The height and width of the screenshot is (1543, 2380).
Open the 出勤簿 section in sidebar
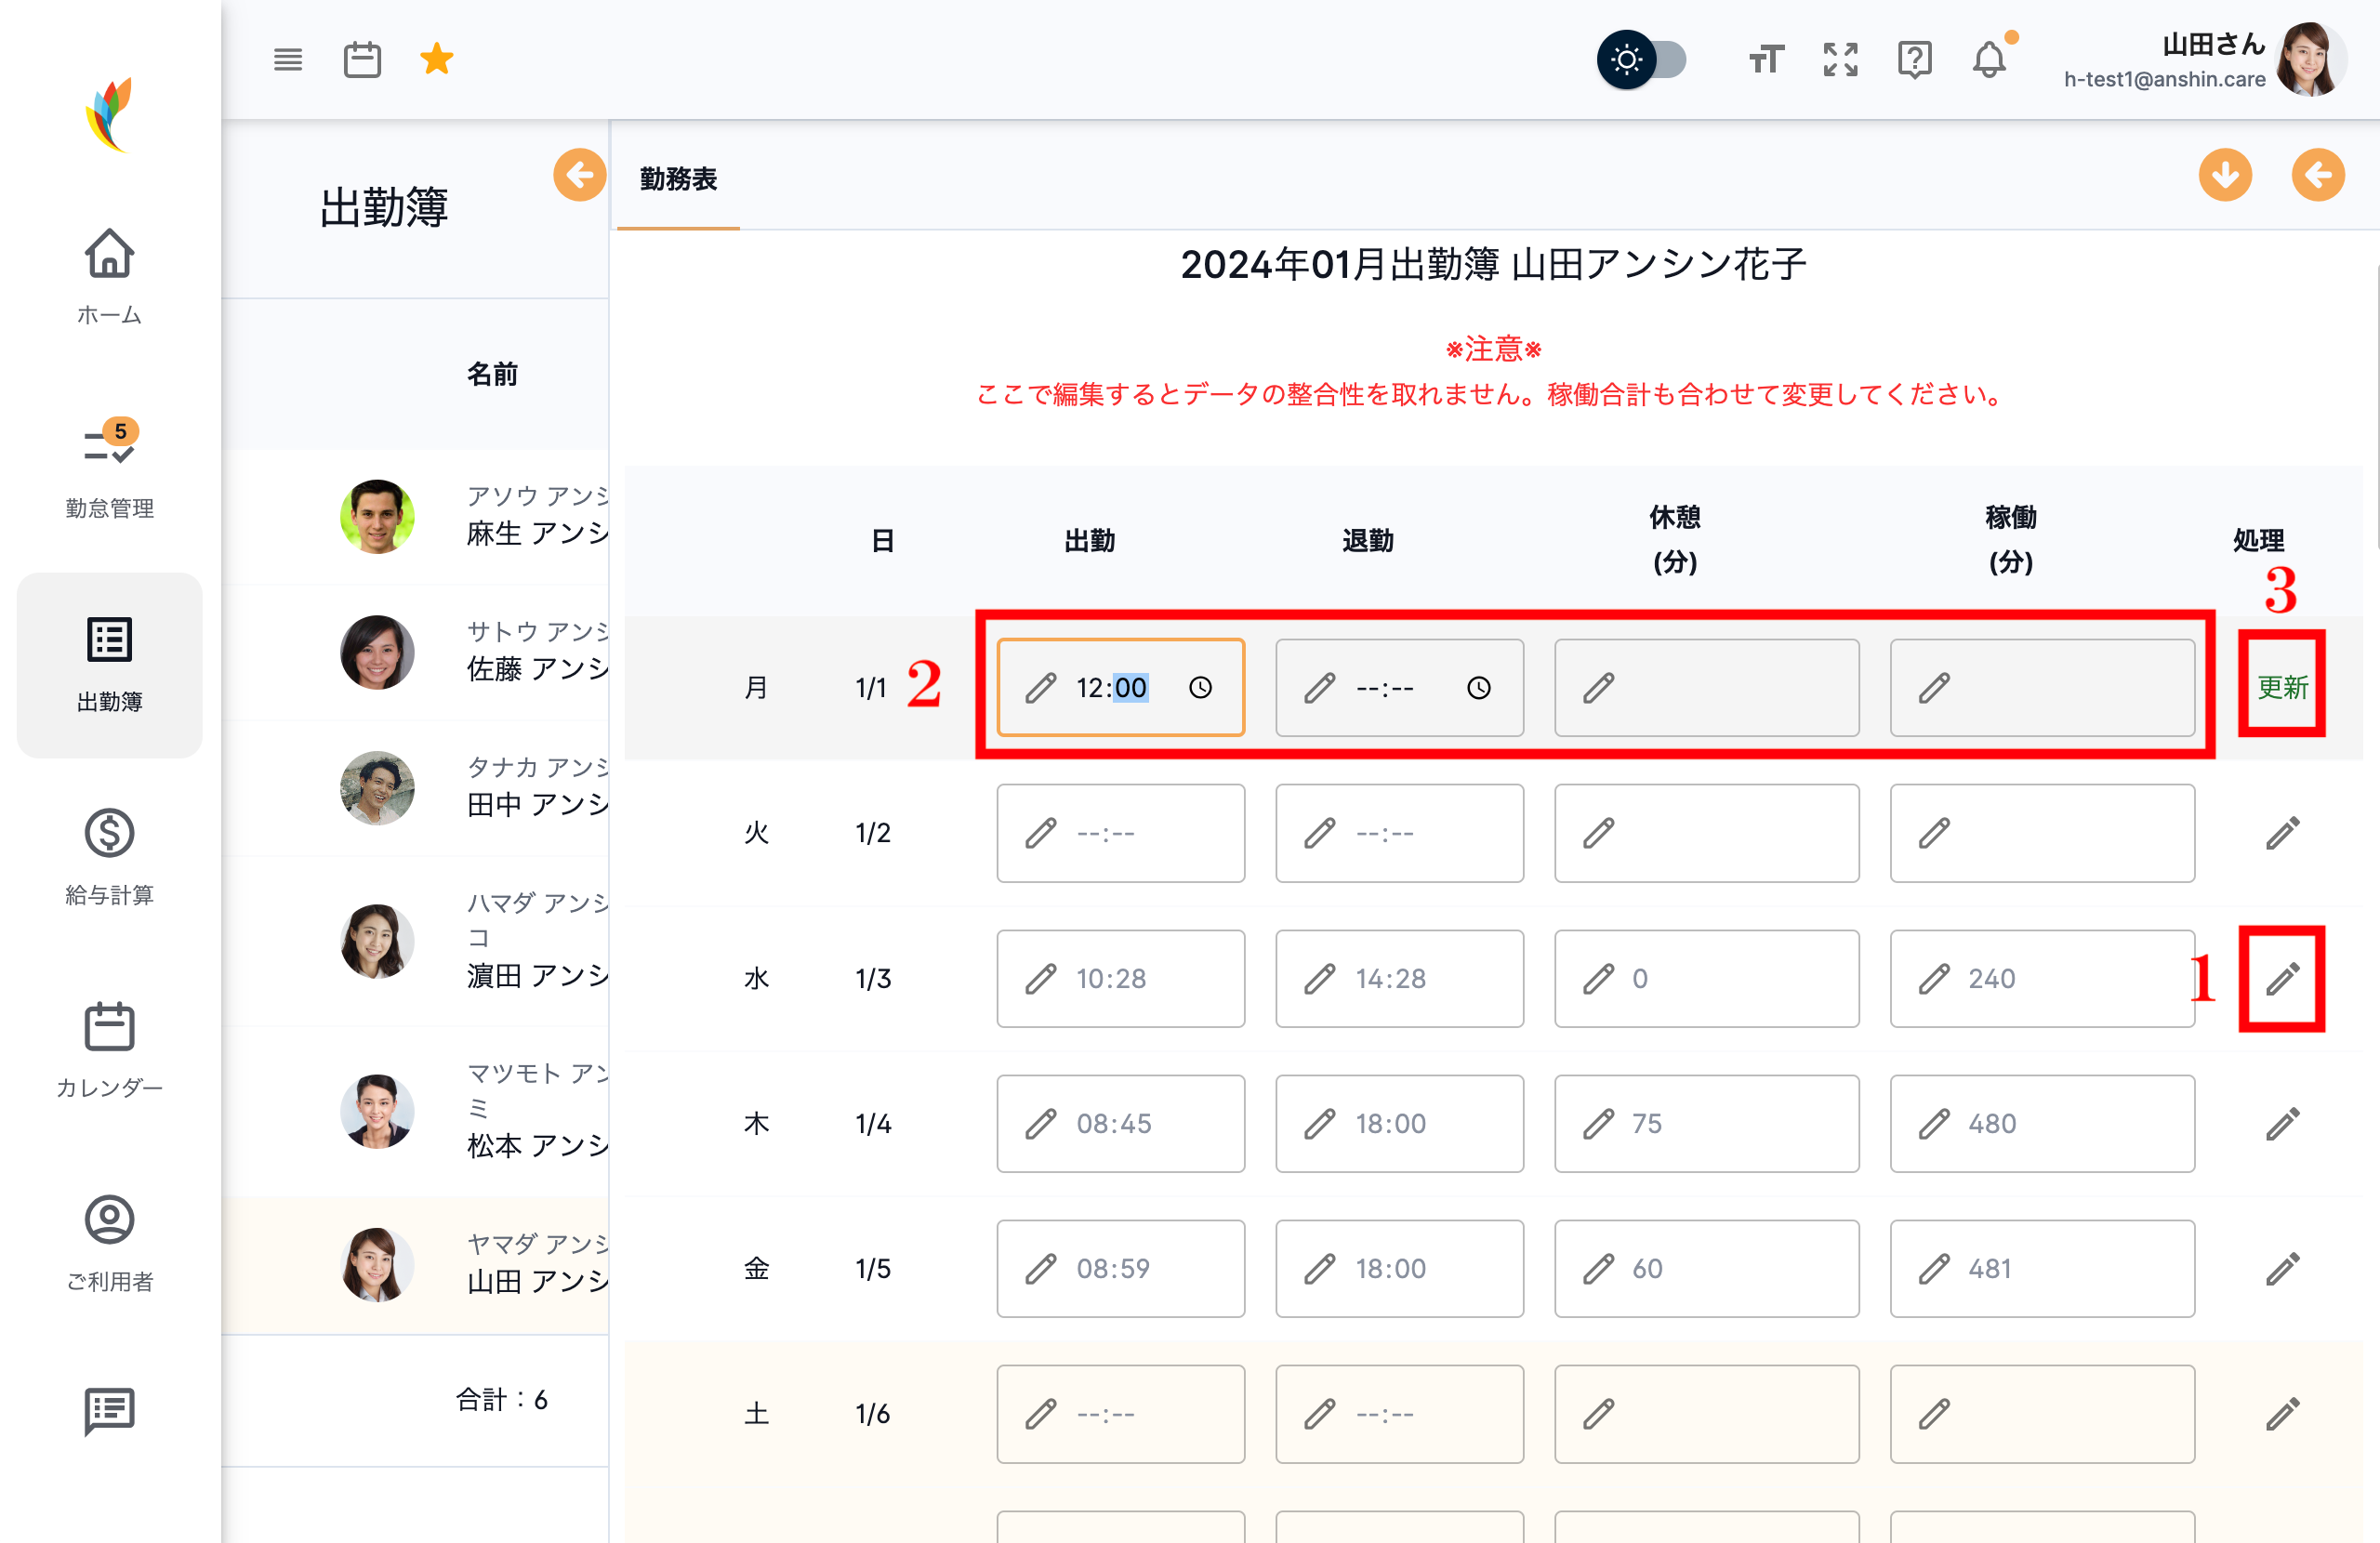109,664
